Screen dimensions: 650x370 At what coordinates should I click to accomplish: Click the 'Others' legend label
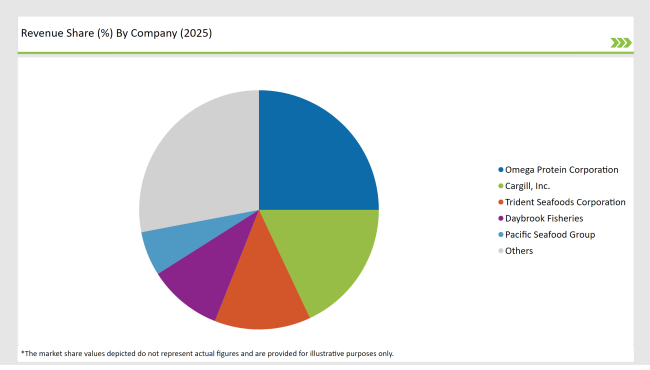click(x=519, y=251)
